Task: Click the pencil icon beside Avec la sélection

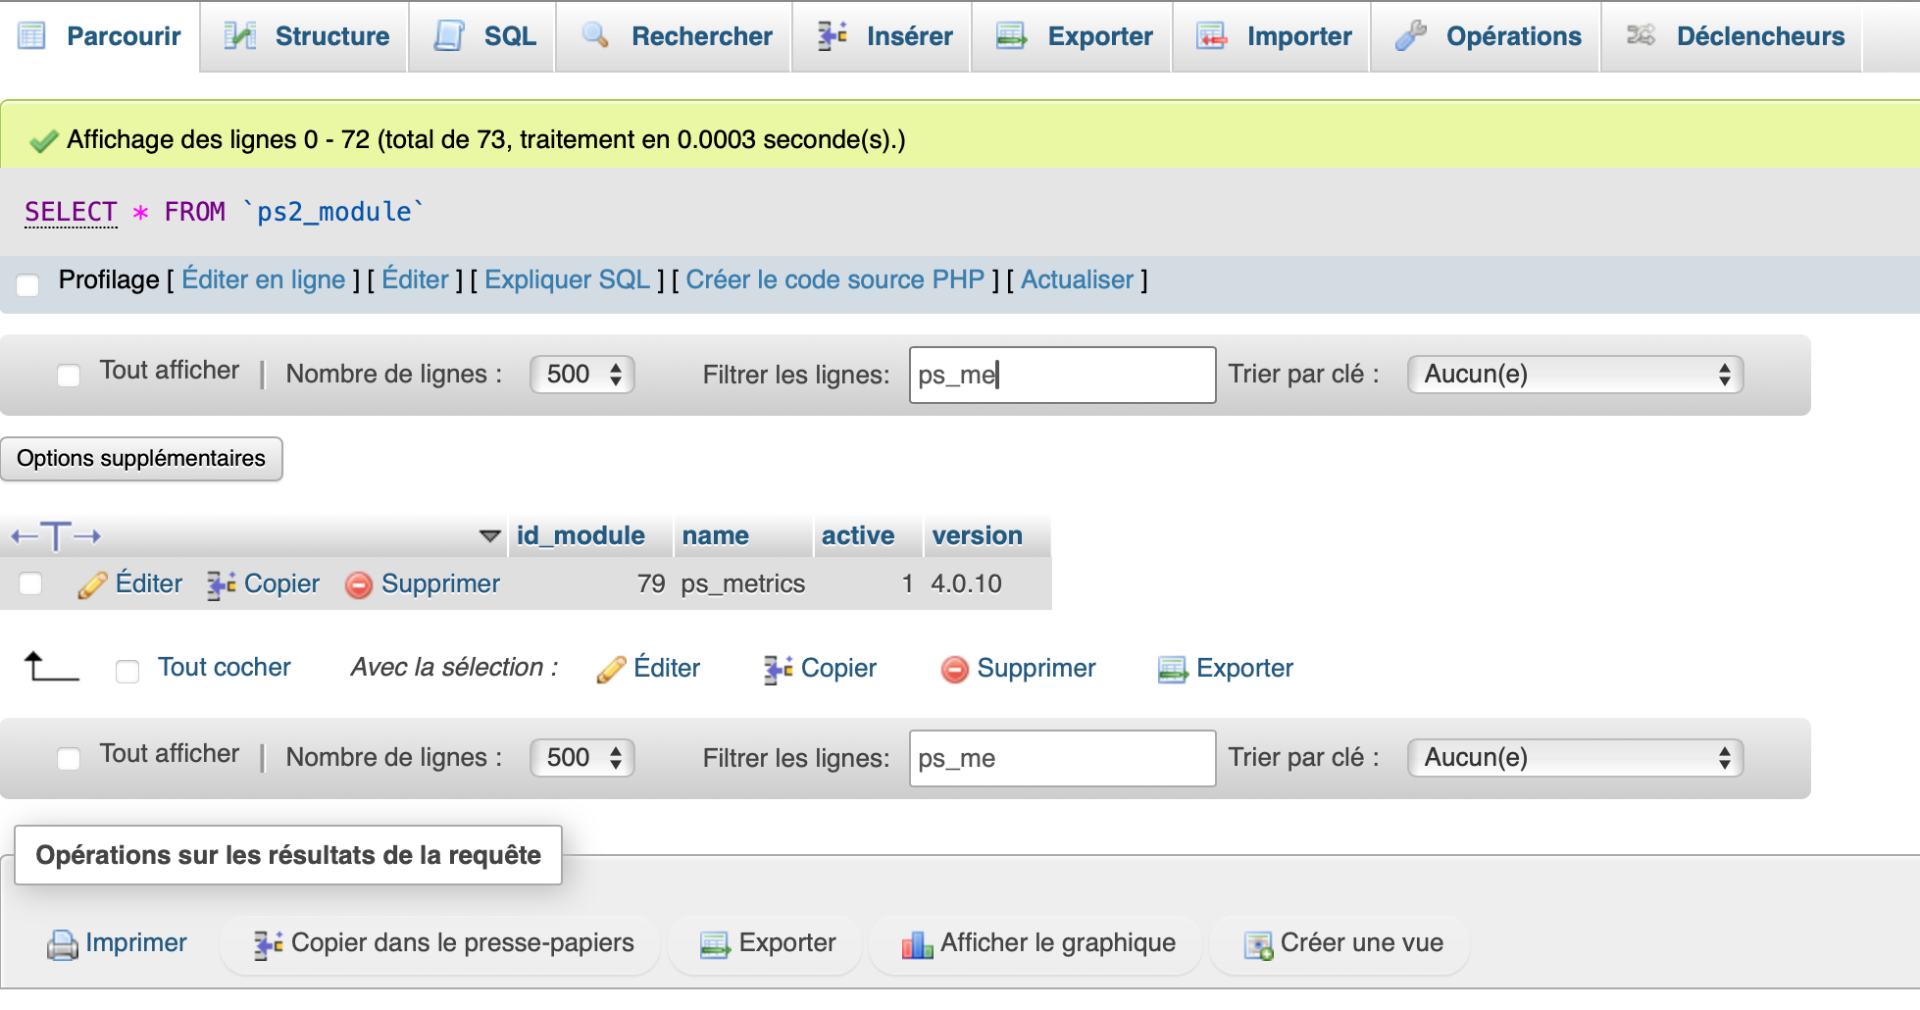Action: click(611, 669)
